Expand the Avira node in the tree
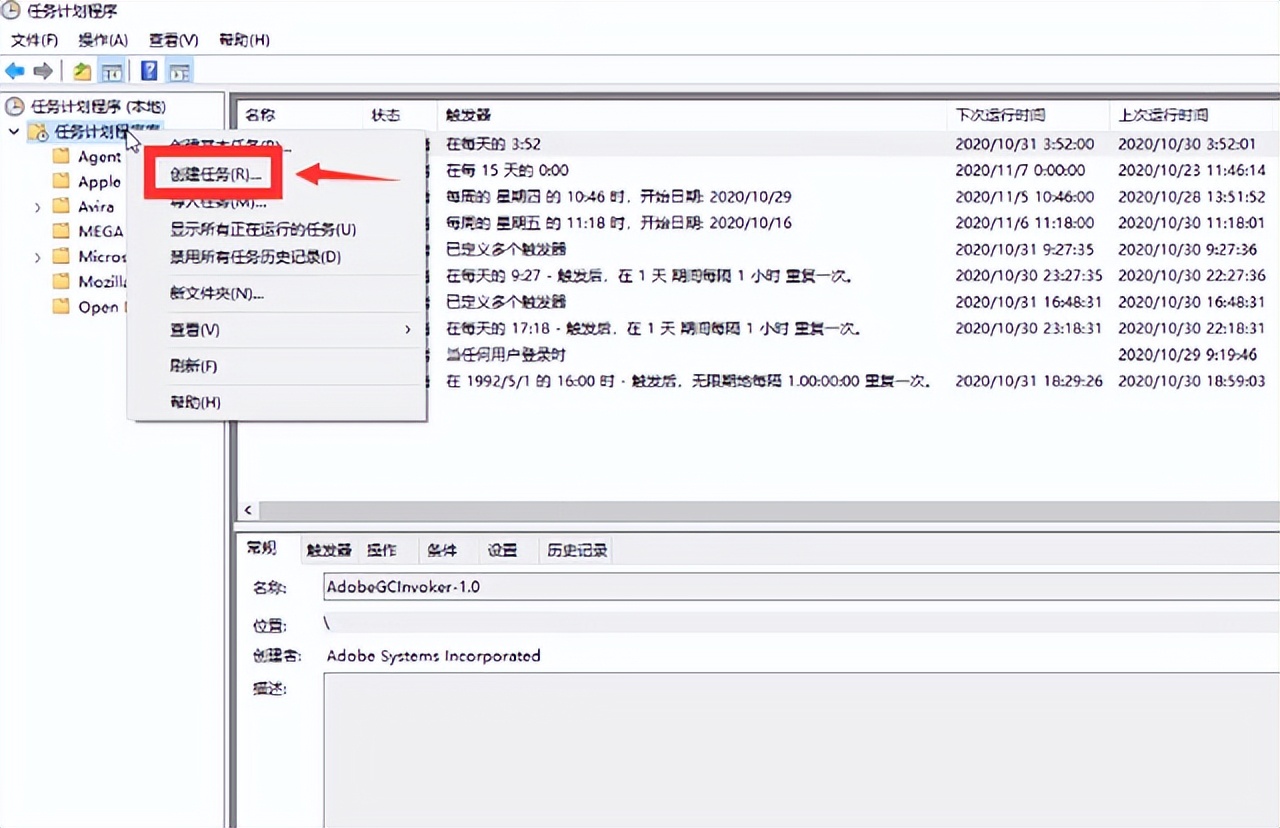 (x=37, y=206)
